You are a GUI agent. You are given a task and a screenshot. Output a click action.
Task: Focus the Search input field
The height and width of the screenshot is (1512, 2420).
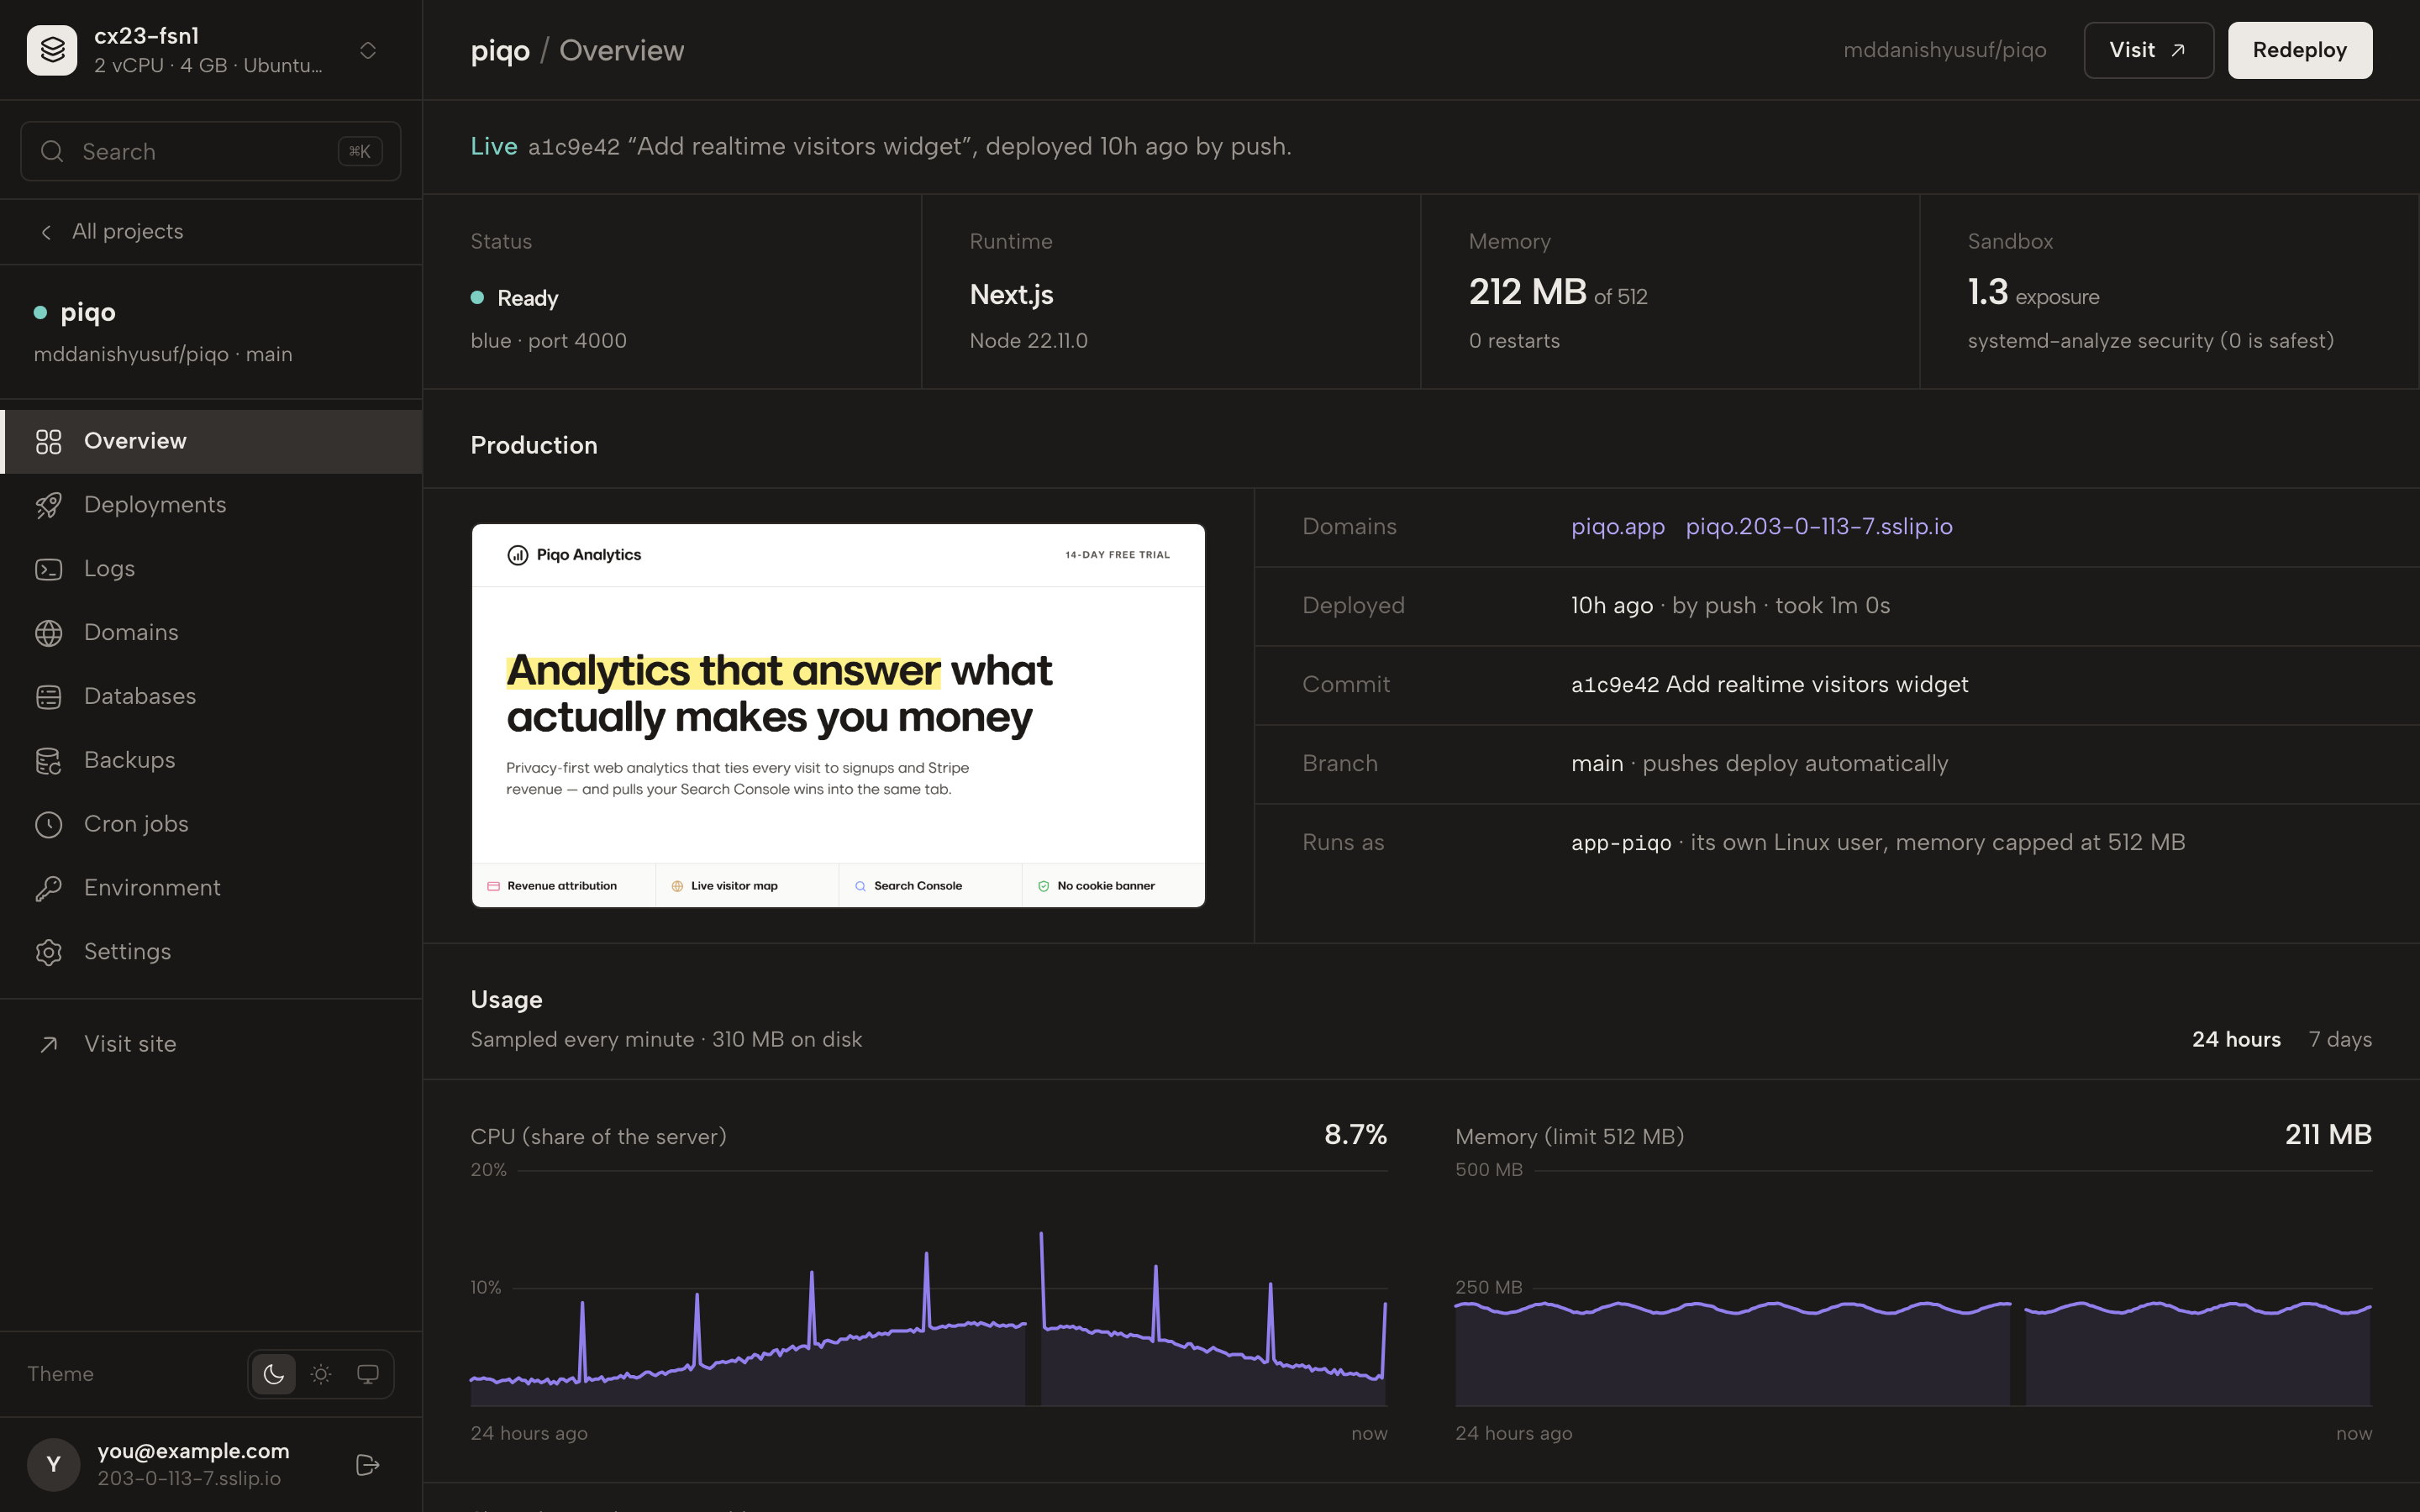(x=210, y=151)
